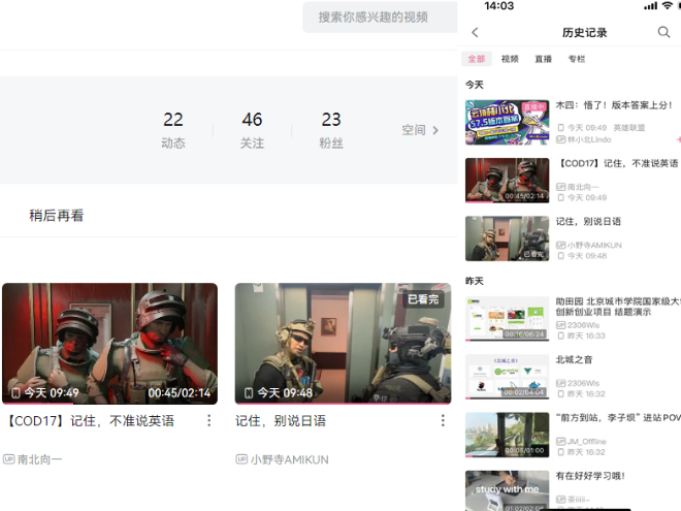Check the signal strength bars in status bar
The height and width of the screenshot is (511, 681).
(x=651, y=6)
